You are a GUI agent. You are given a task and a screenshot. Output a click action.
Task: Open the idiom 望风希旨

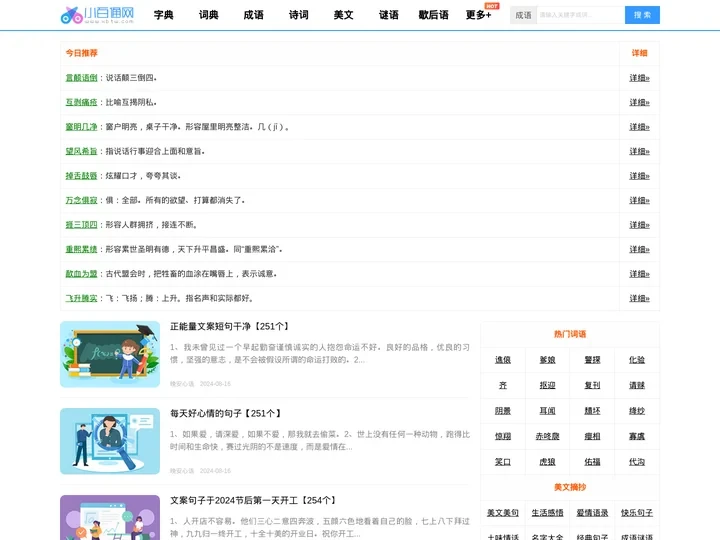(x=81, y=152)
